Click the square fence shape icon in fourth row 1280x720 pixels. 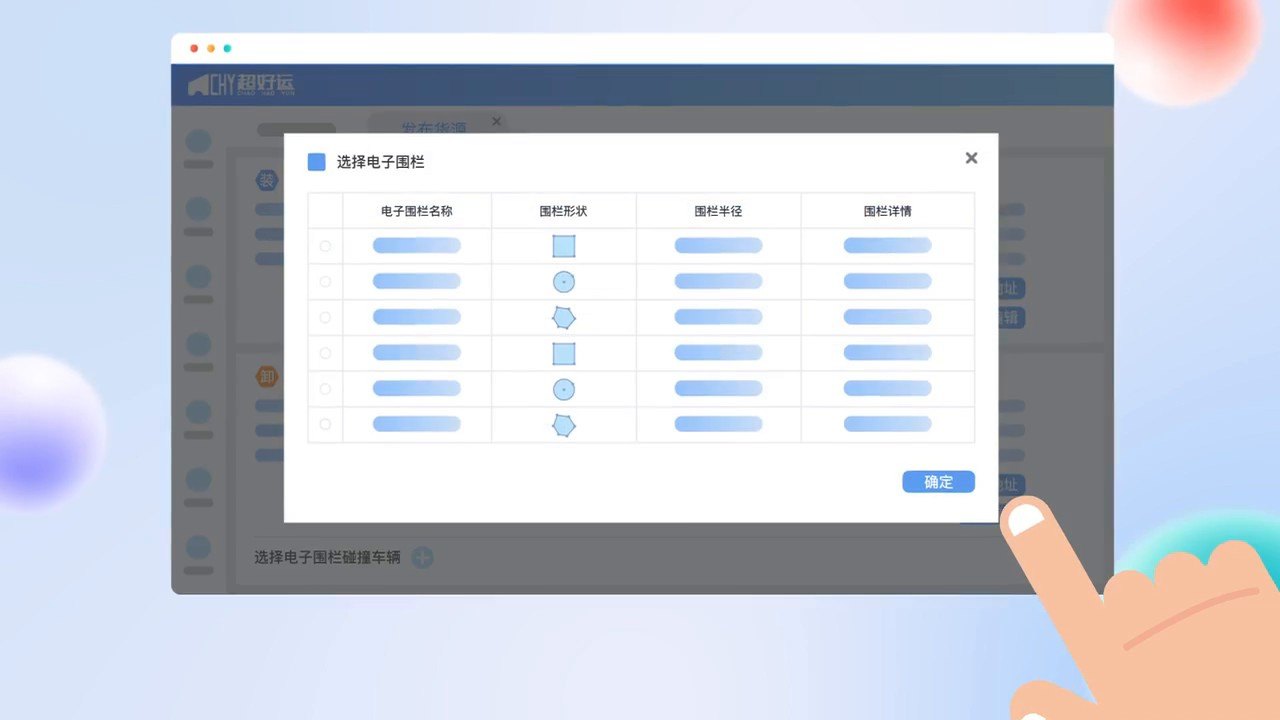pyautogui.click(x=564, y=353)
